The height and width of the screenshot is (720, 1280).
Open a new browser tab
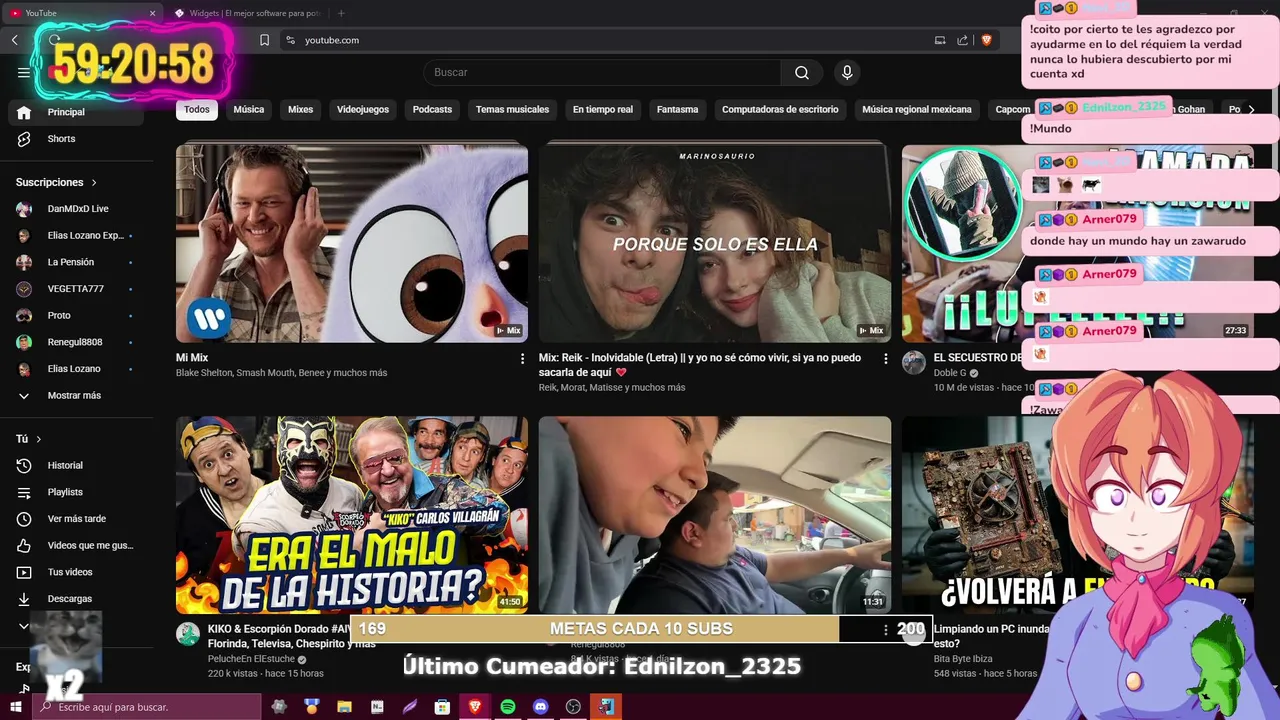click(x=341, y=13)
